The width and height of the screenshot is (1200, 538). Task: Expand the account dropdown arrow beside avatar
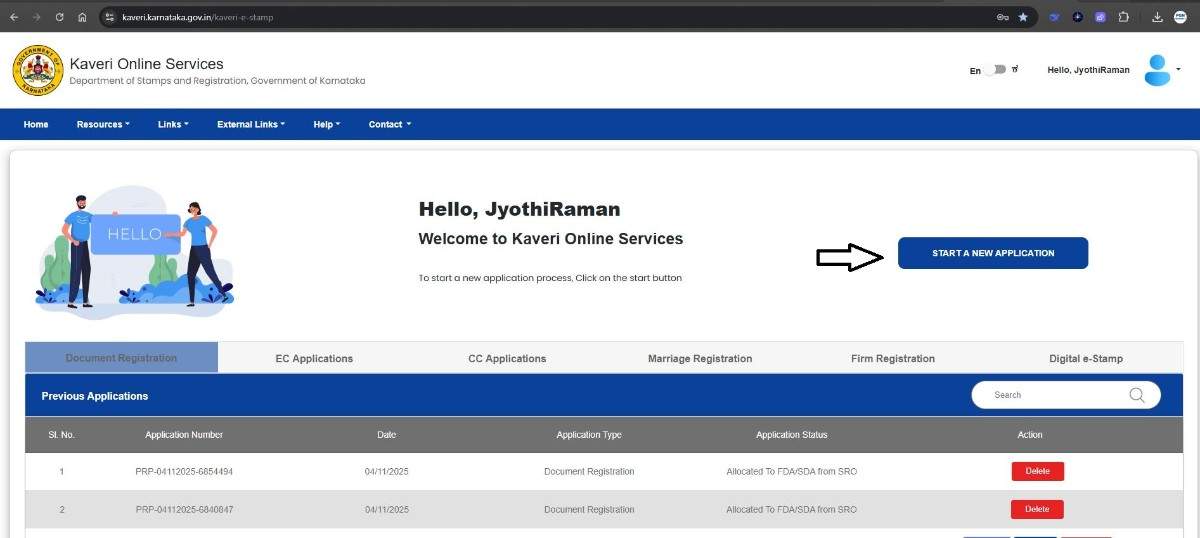tap(1178, 69)
